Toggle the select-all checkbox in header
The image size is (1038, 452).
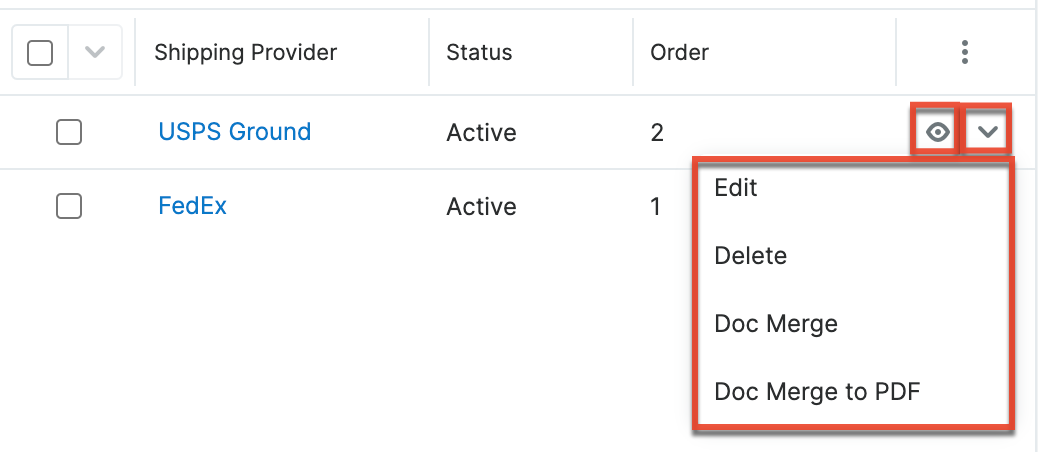pyautogui.click(x=40, y=53)
